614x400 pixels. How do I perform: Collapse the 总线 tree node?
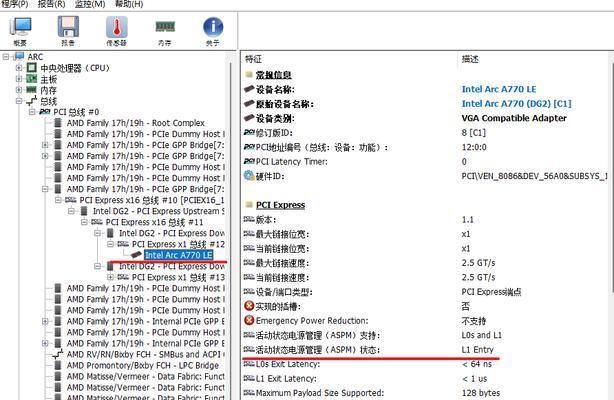point(19,101)
